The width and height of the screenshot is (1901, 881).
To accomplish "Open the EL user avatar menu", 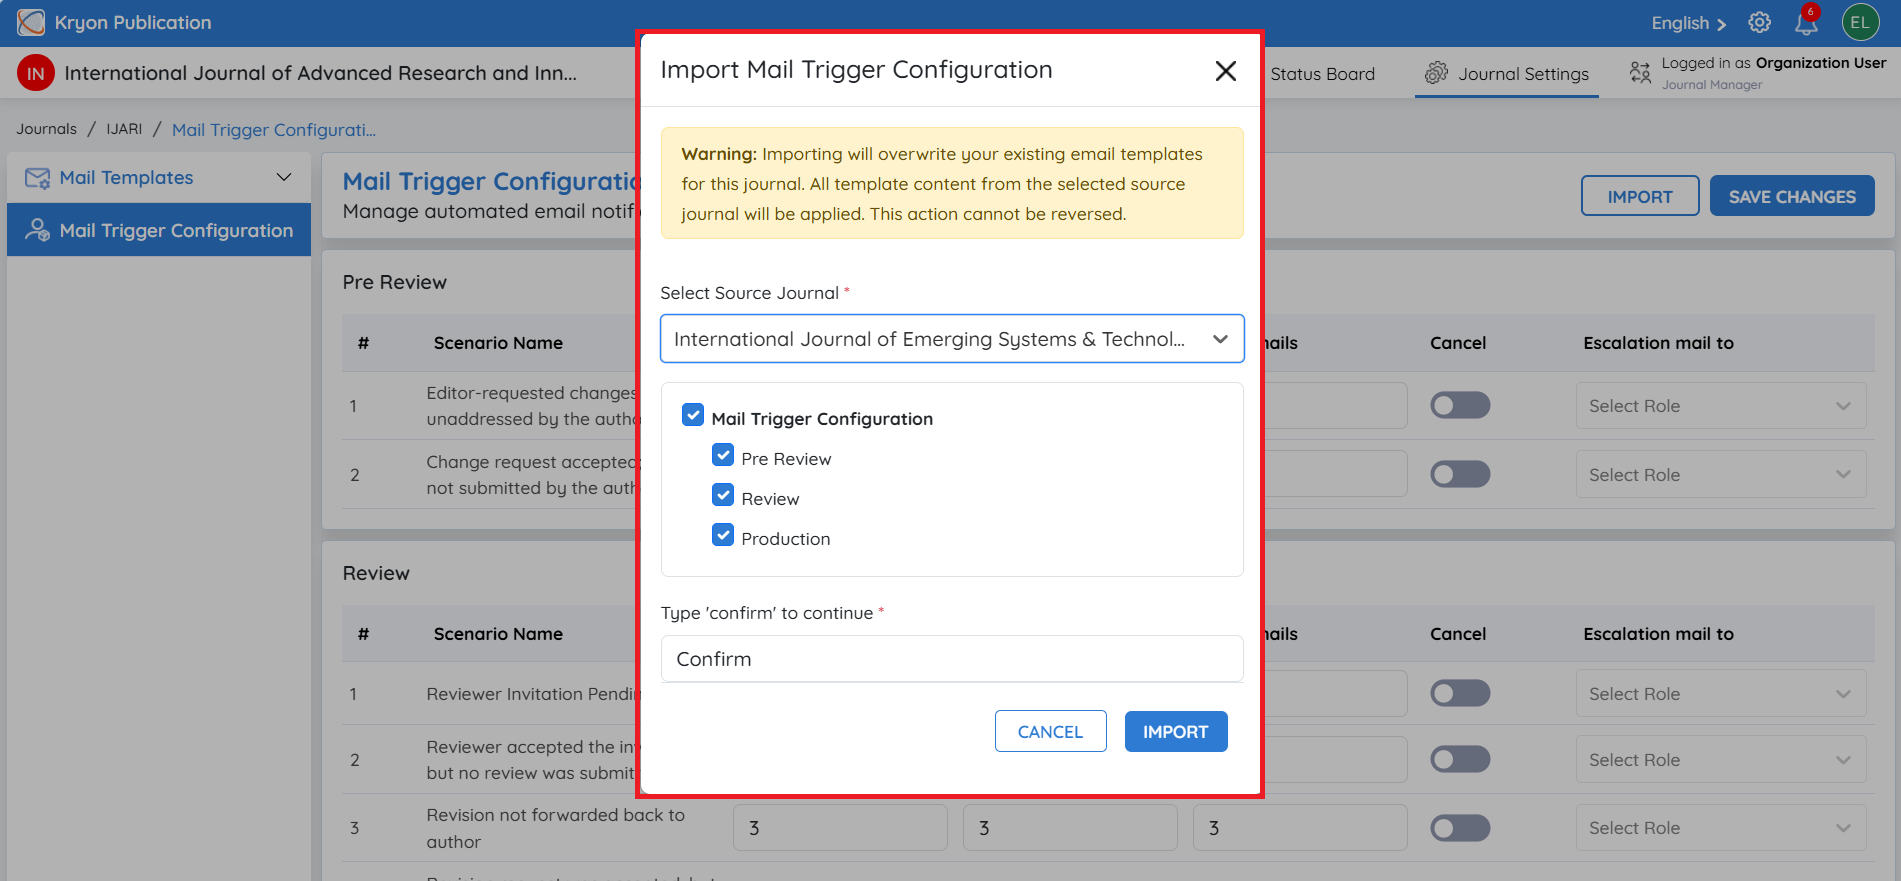I will click(x=1860, y=22).
